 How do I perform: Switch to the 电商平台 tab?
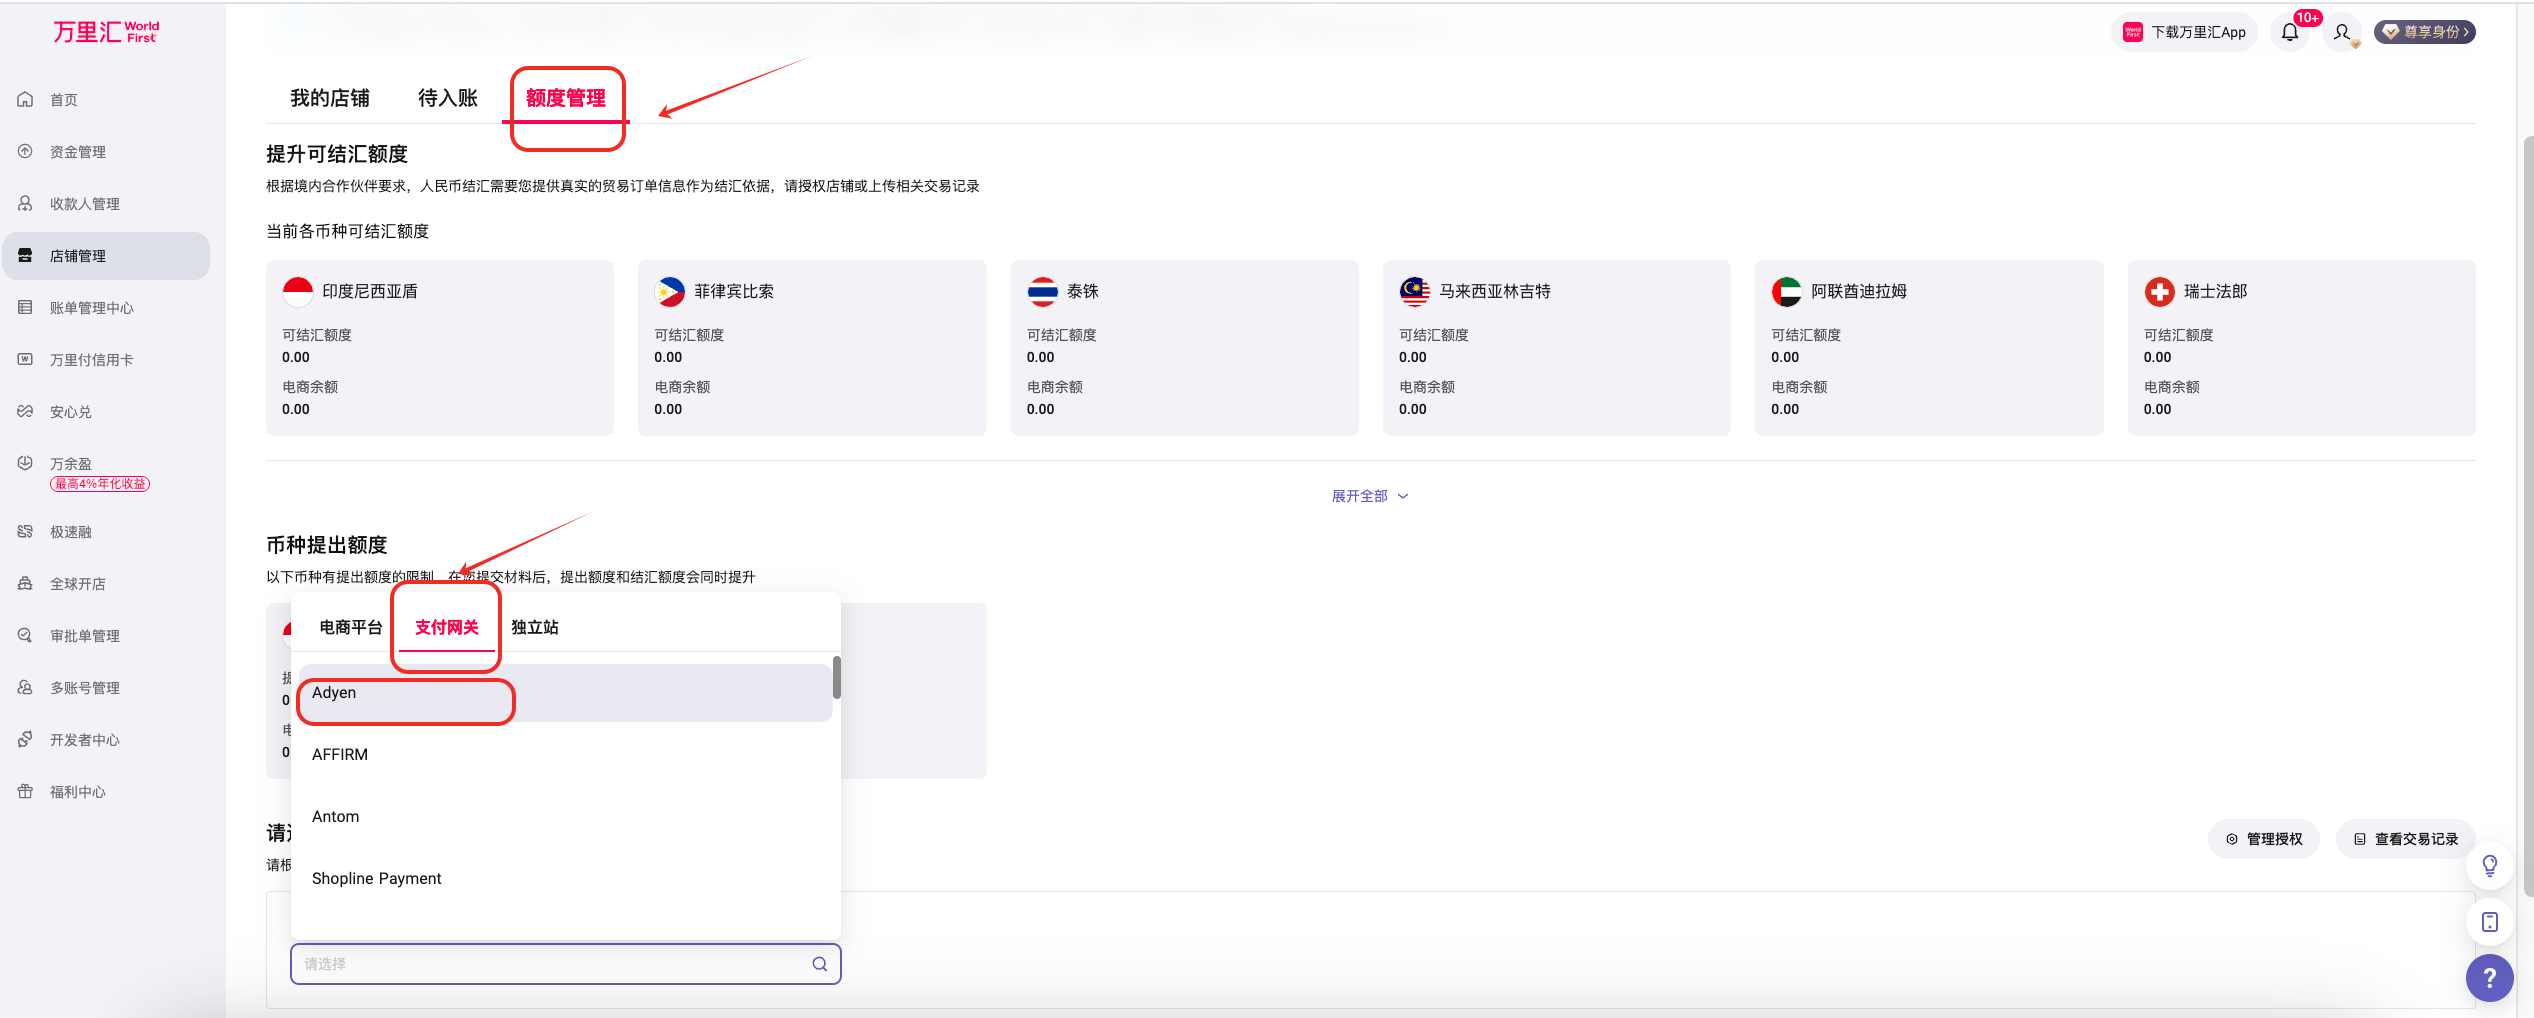[351, 628]
